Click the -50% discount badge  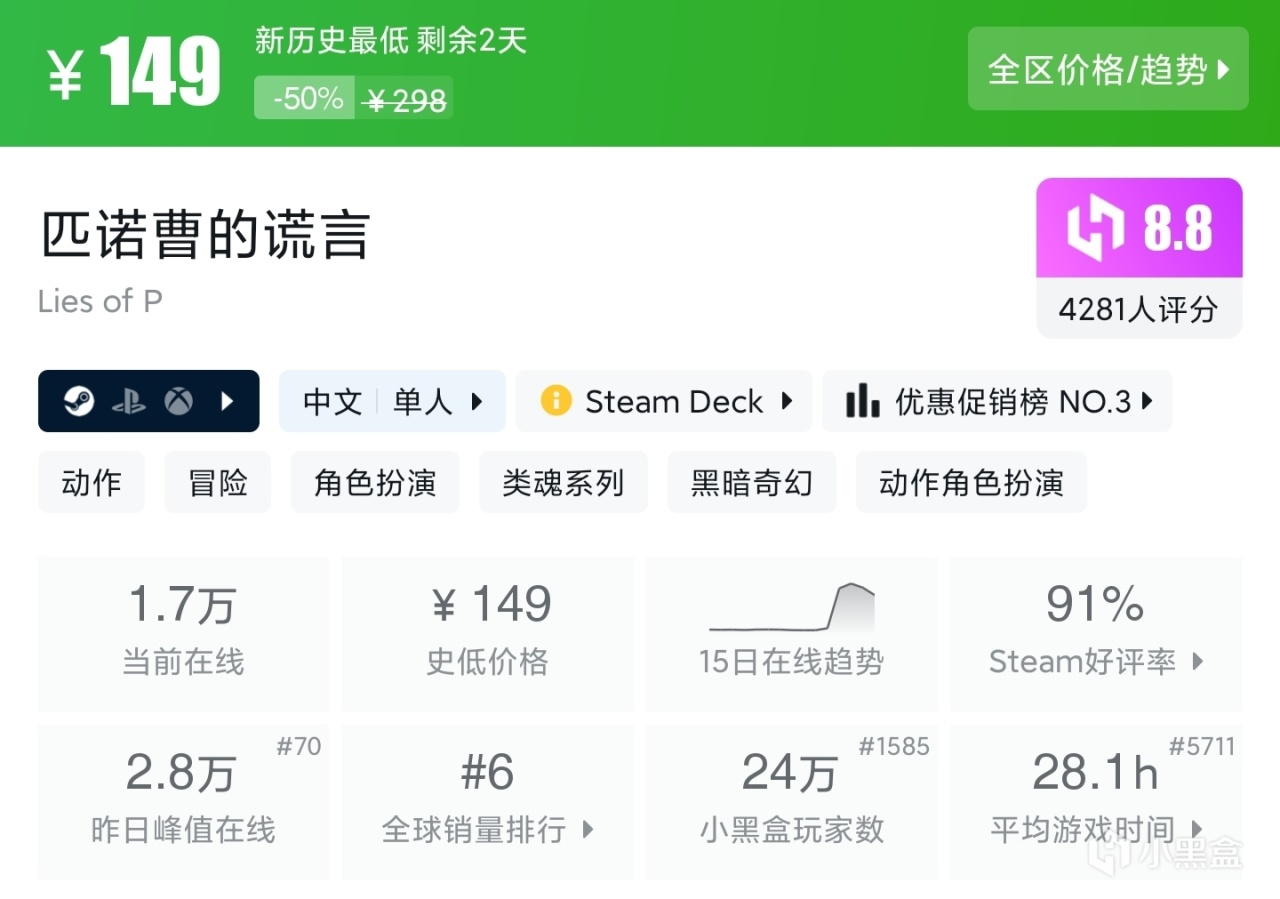coord(307,98)
